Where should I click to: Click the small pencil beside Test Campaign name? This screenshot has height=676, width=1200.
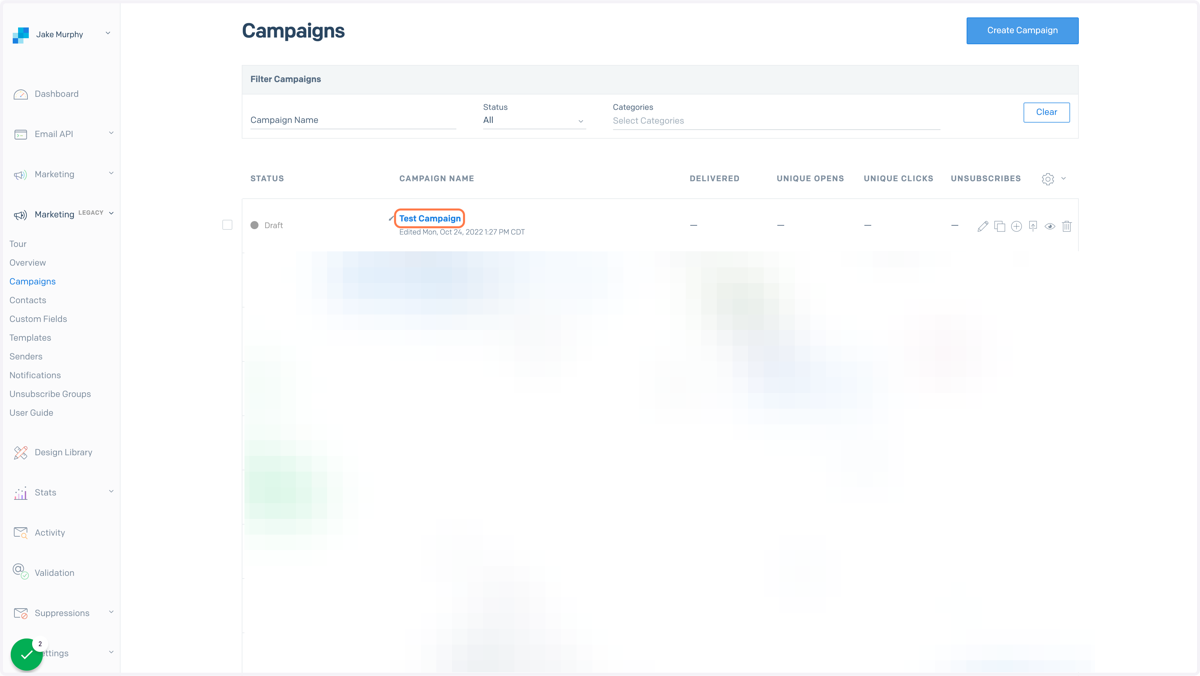tap(391, 218)
